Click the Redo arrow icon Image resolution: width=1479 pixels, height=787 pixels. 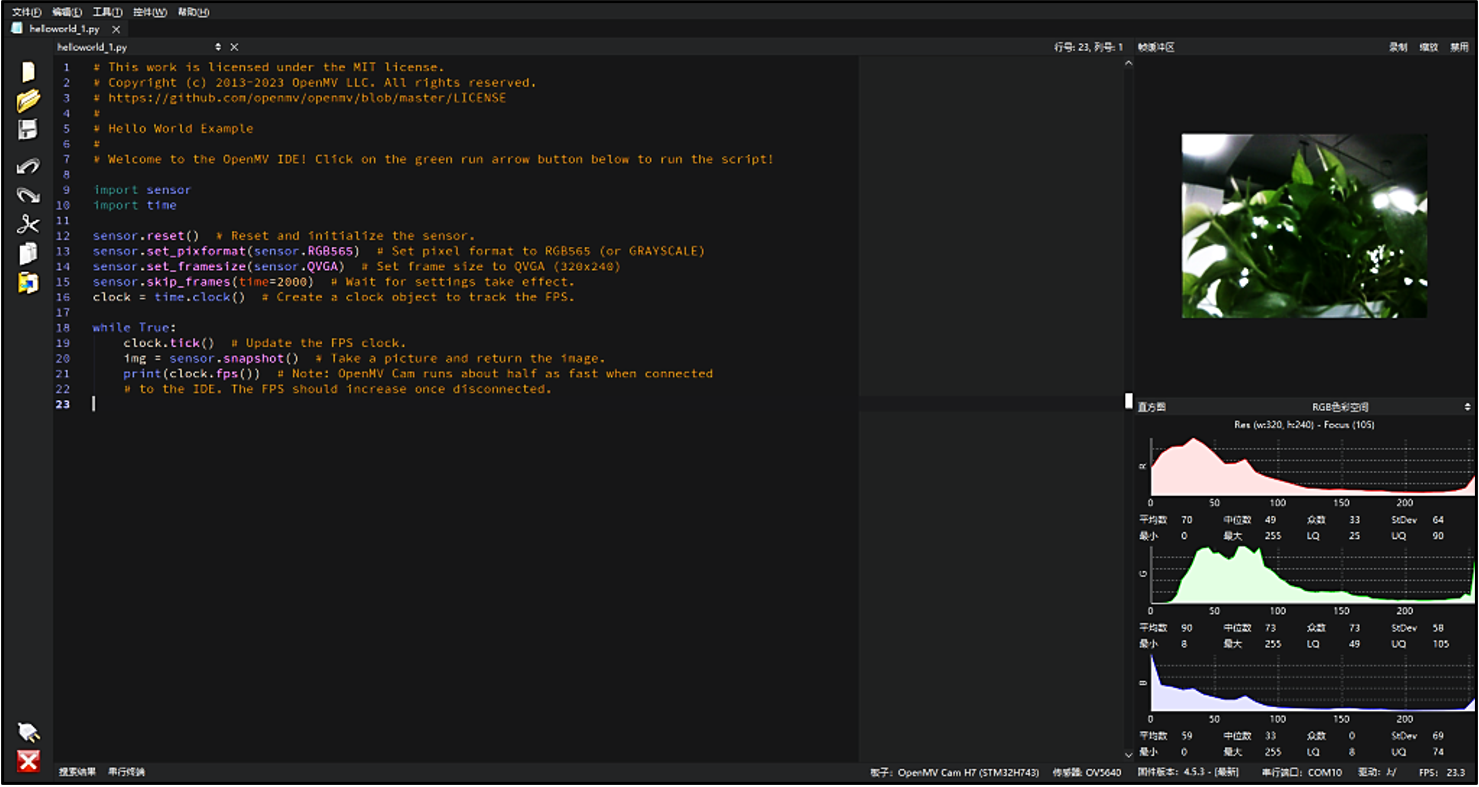(28, 195)
